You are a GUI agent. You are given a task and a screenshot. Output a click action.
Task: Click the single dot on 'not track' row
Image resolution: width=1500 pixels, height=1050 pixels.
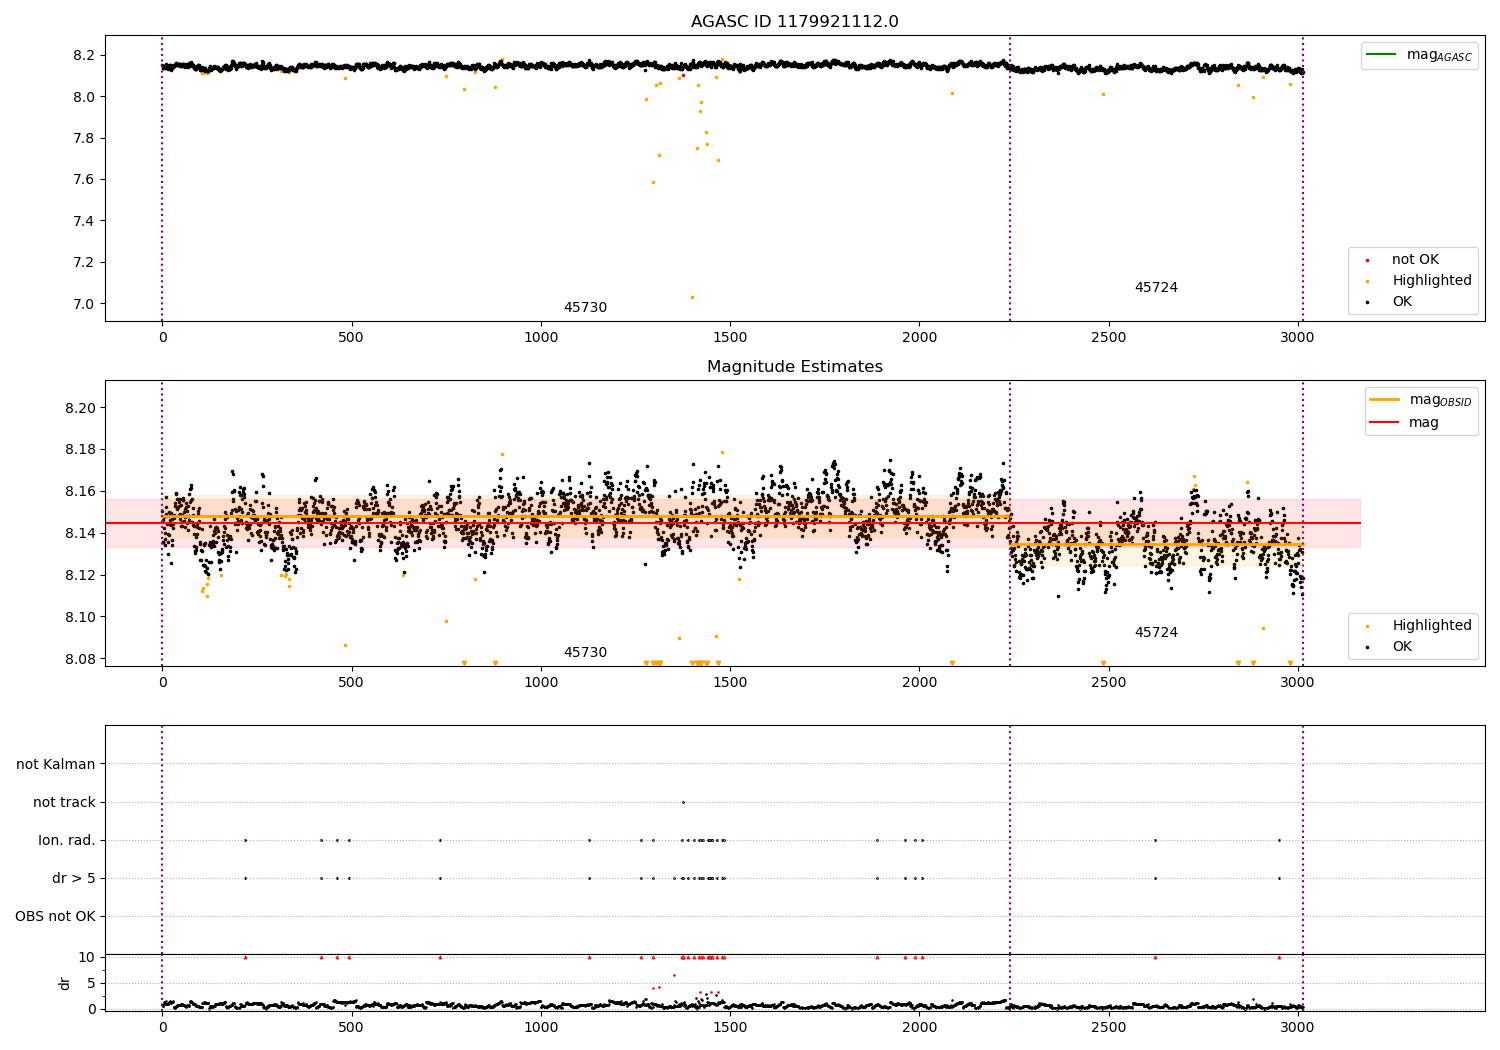(683, 802)
